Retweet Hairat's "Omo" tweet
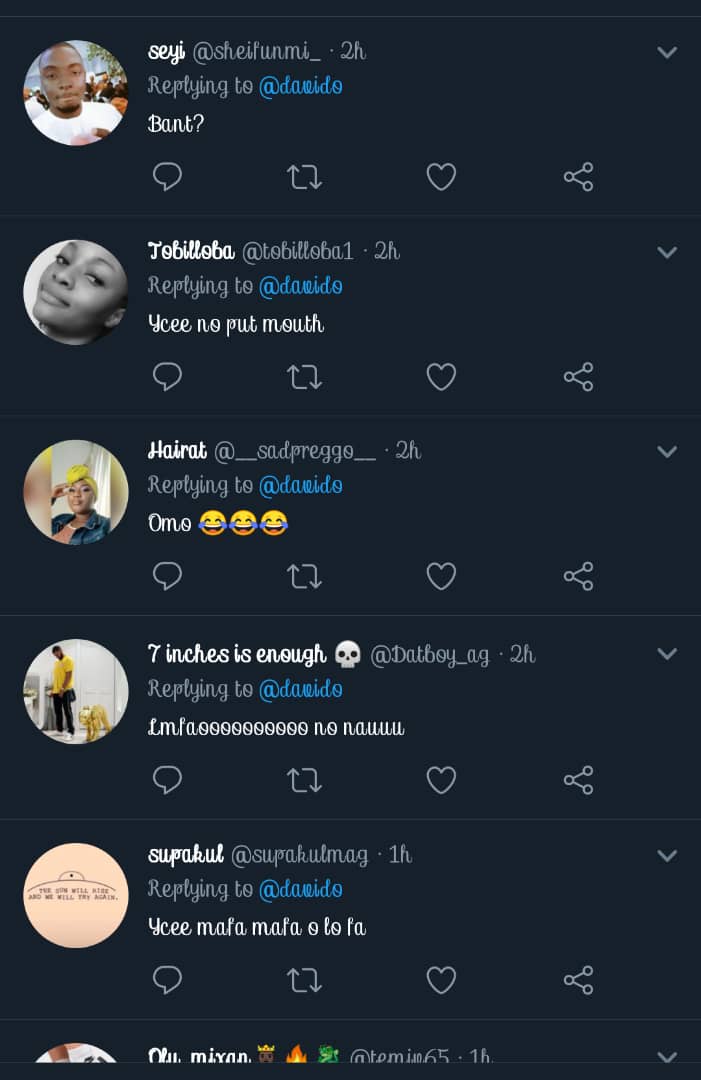 pos(304,576)
